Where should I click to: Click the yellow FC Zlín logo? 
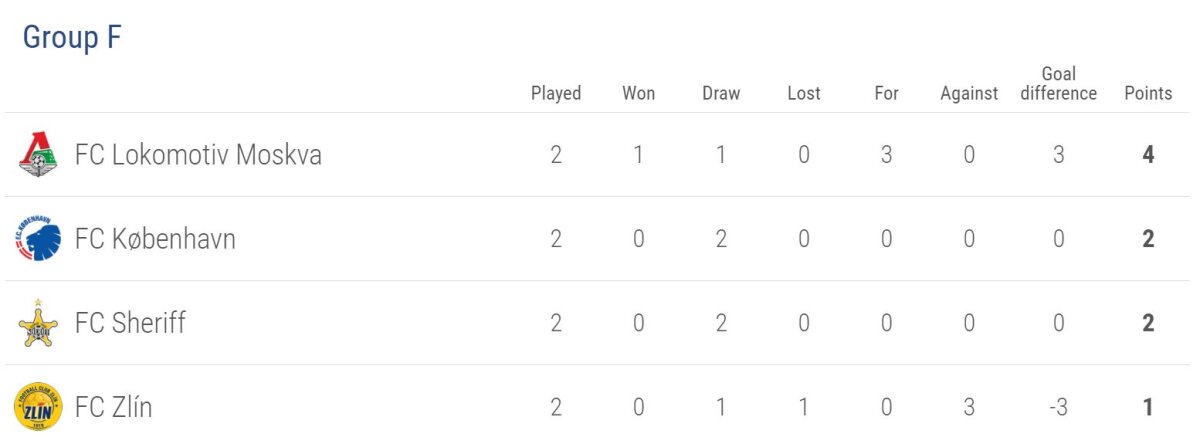(38, 407)
